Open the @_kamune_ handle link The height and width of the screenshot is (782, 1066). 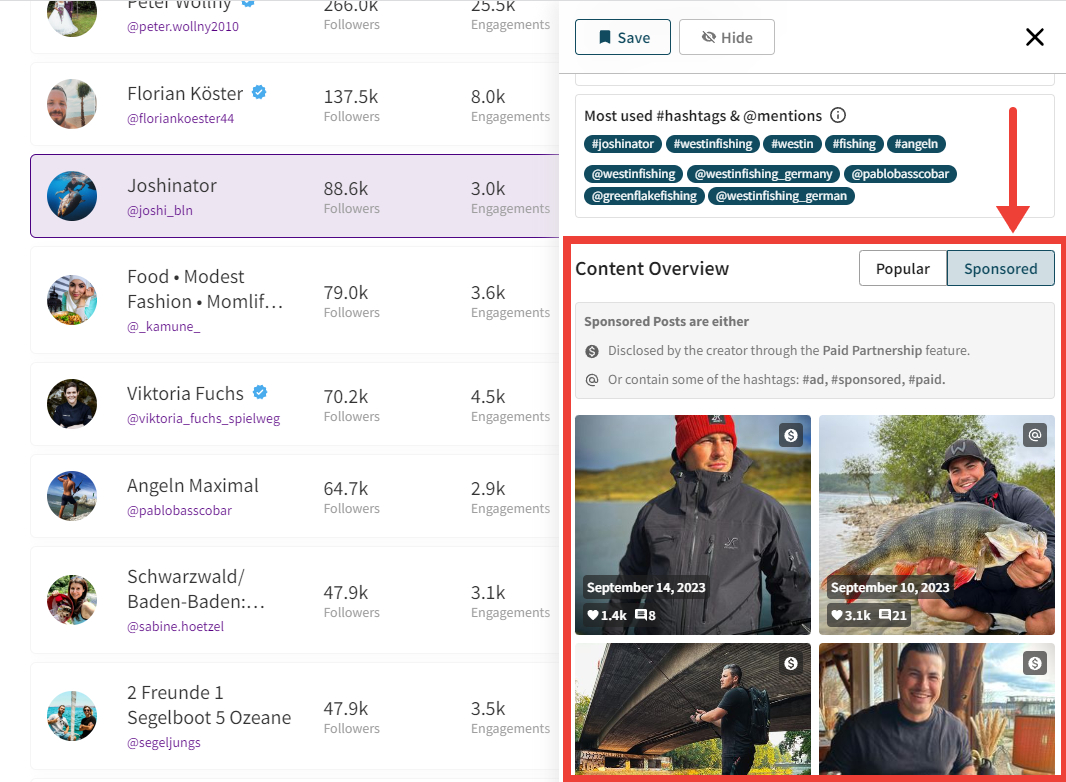[x=164, y=326]
